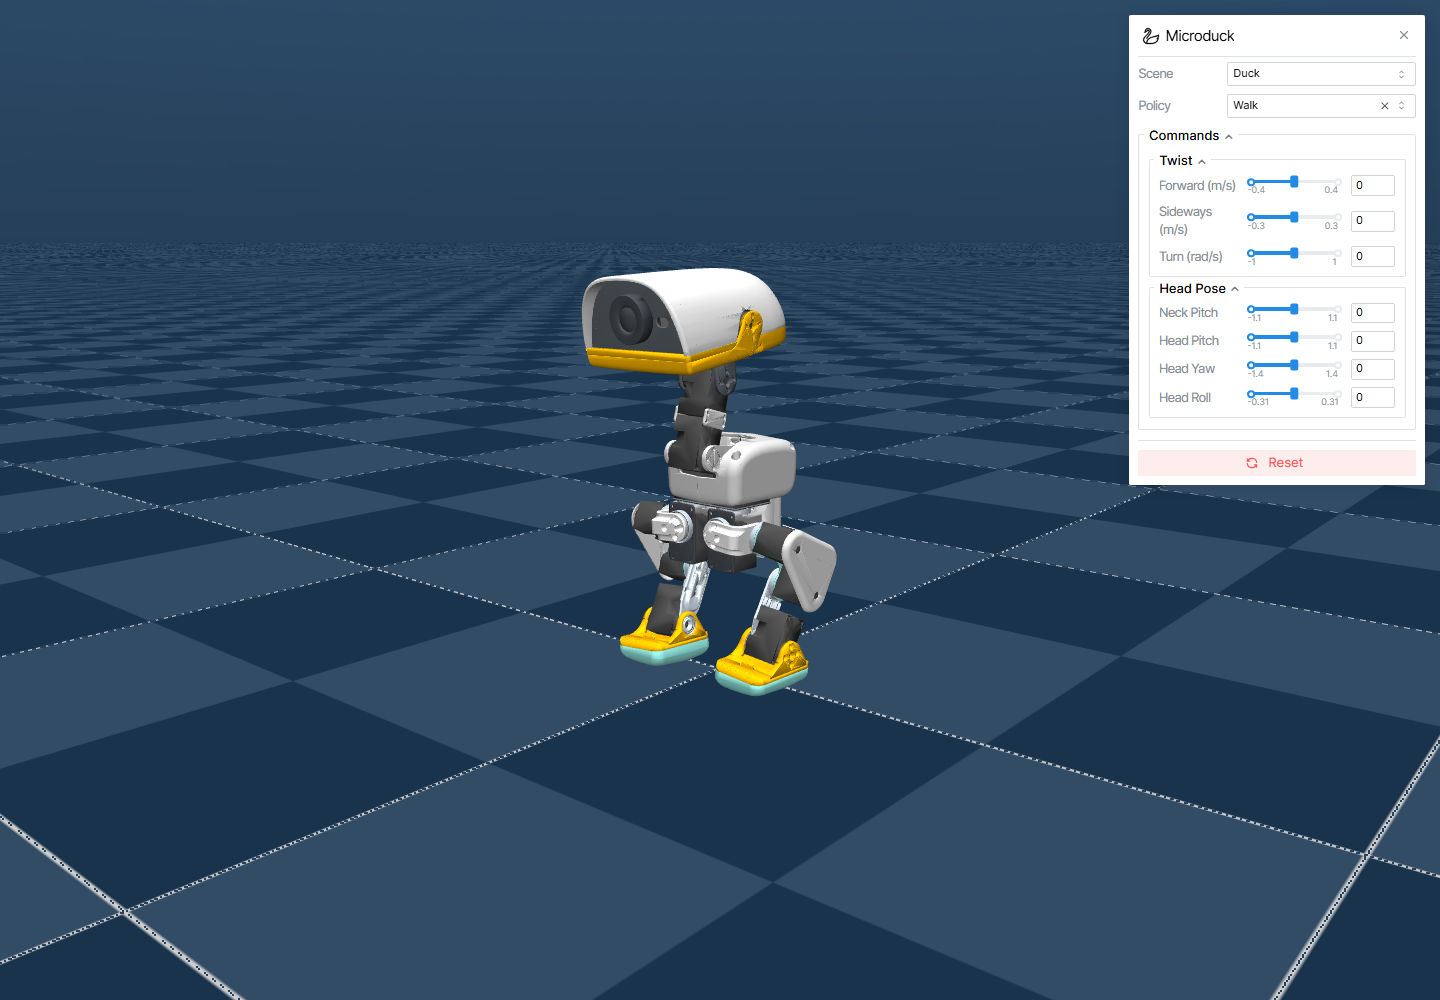The width and height of the screenshot is (1440, 1000).
Task: Collapse the Head Pose section
Action: [x=1198, y=289]
